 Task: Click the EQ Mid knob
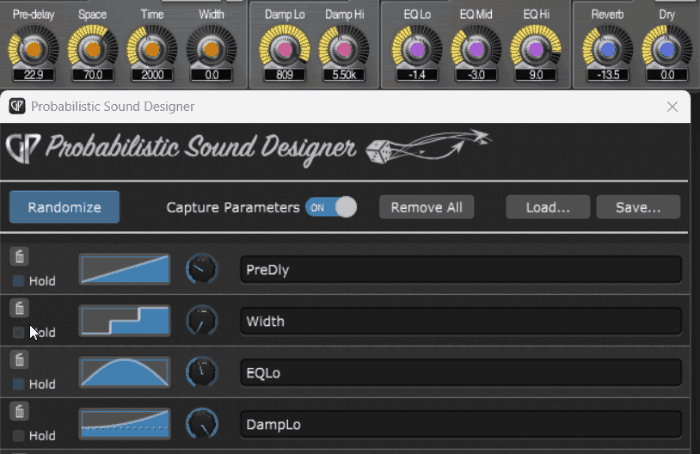pos(476,50)
